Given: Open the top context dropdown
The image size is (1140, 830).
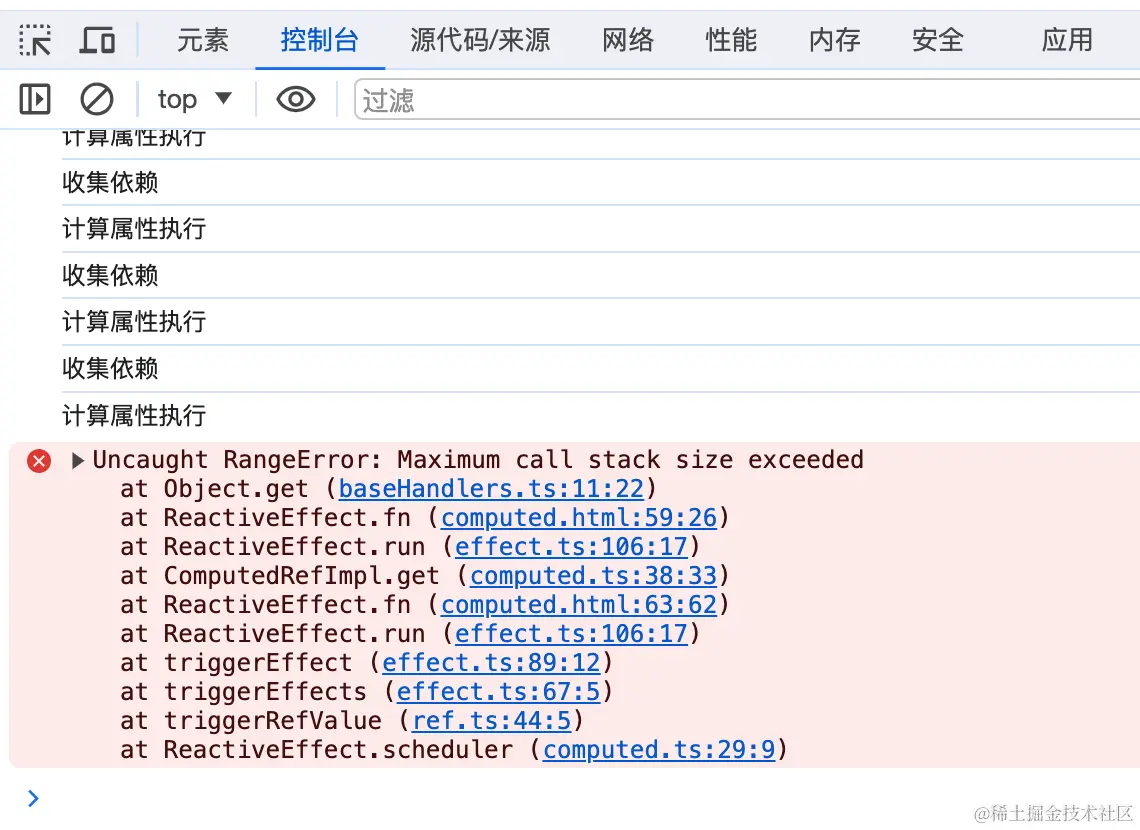Looking at the screenshot, I should 195,99.
